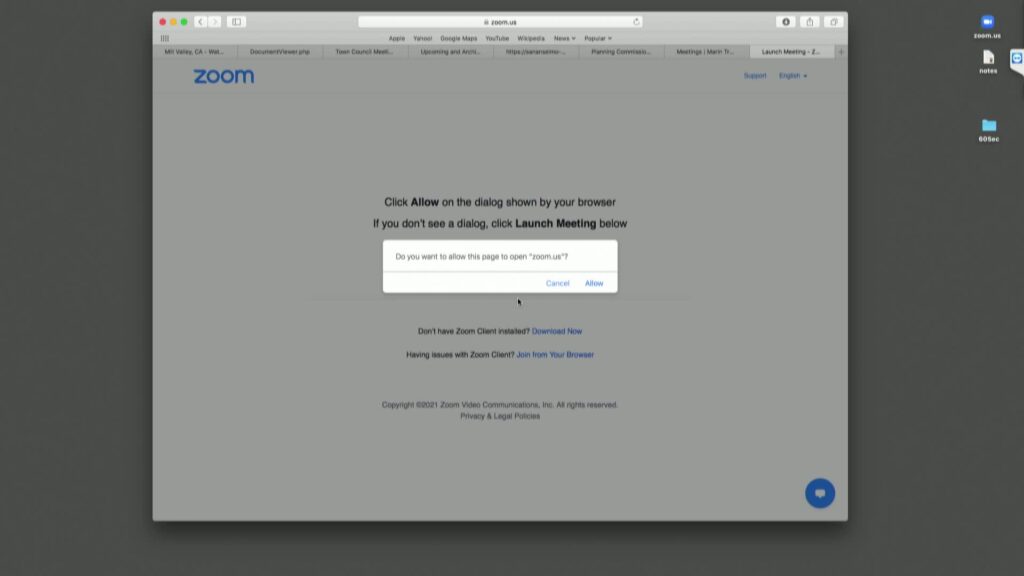Reload the zoom.us page
Image resolution: width=1024 pixels, height=576 pixels.
636,22
